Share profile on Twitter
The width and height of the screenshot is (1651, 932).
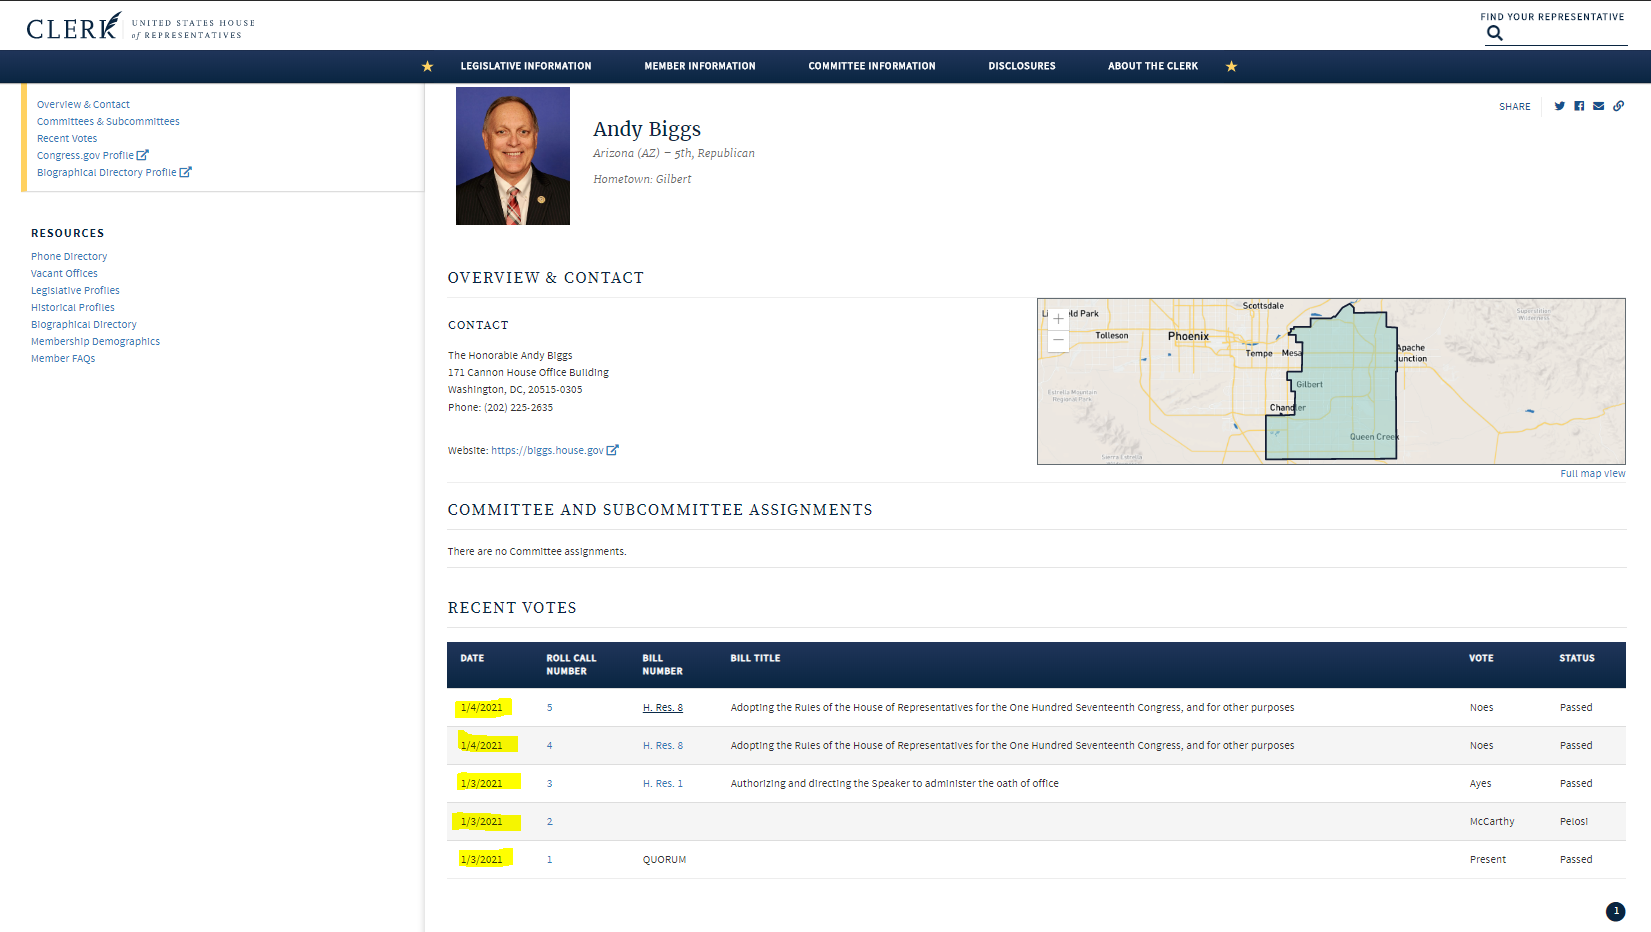pos(1559,106)
